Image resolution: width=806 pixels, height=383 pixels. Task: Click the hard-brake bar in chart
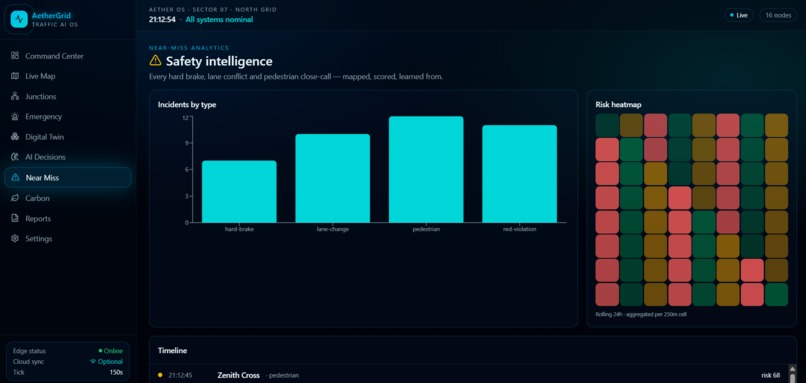pos(239,192)
